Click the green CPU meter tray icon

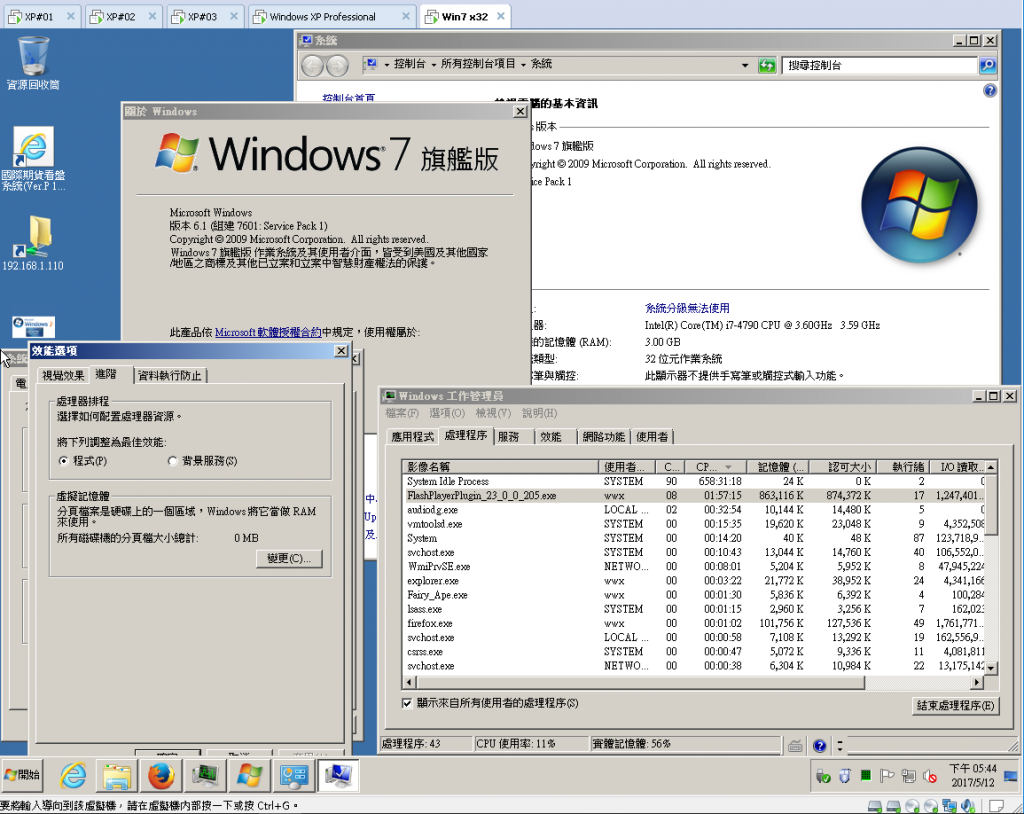(x=866, y=775)
